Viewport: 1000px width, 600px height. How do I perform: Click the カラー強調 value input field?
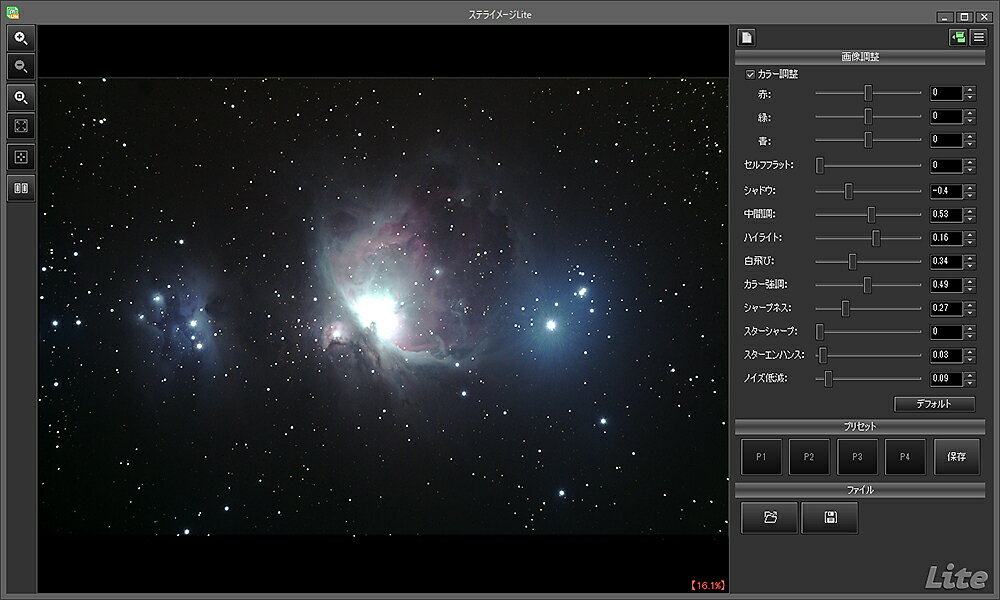coord(946,285)
